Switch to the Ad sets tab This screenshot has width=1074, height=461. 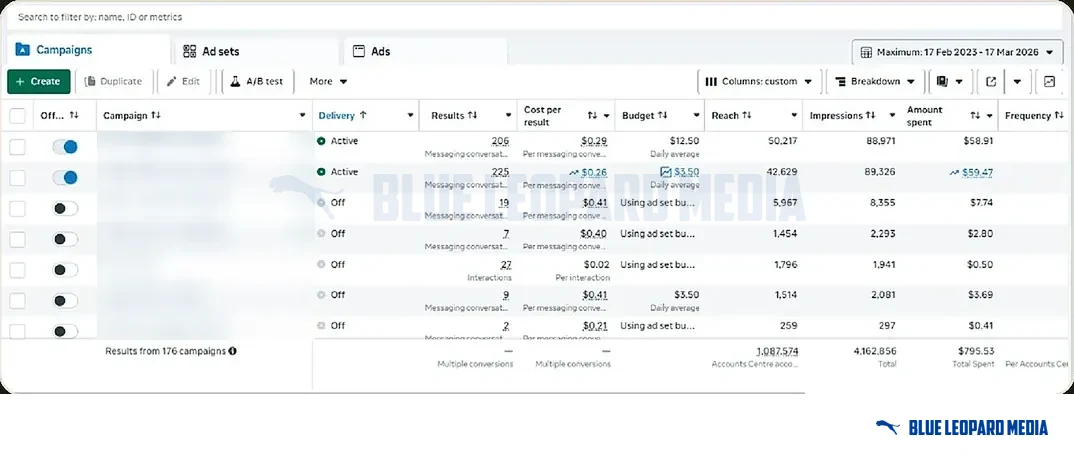[258, 51]
